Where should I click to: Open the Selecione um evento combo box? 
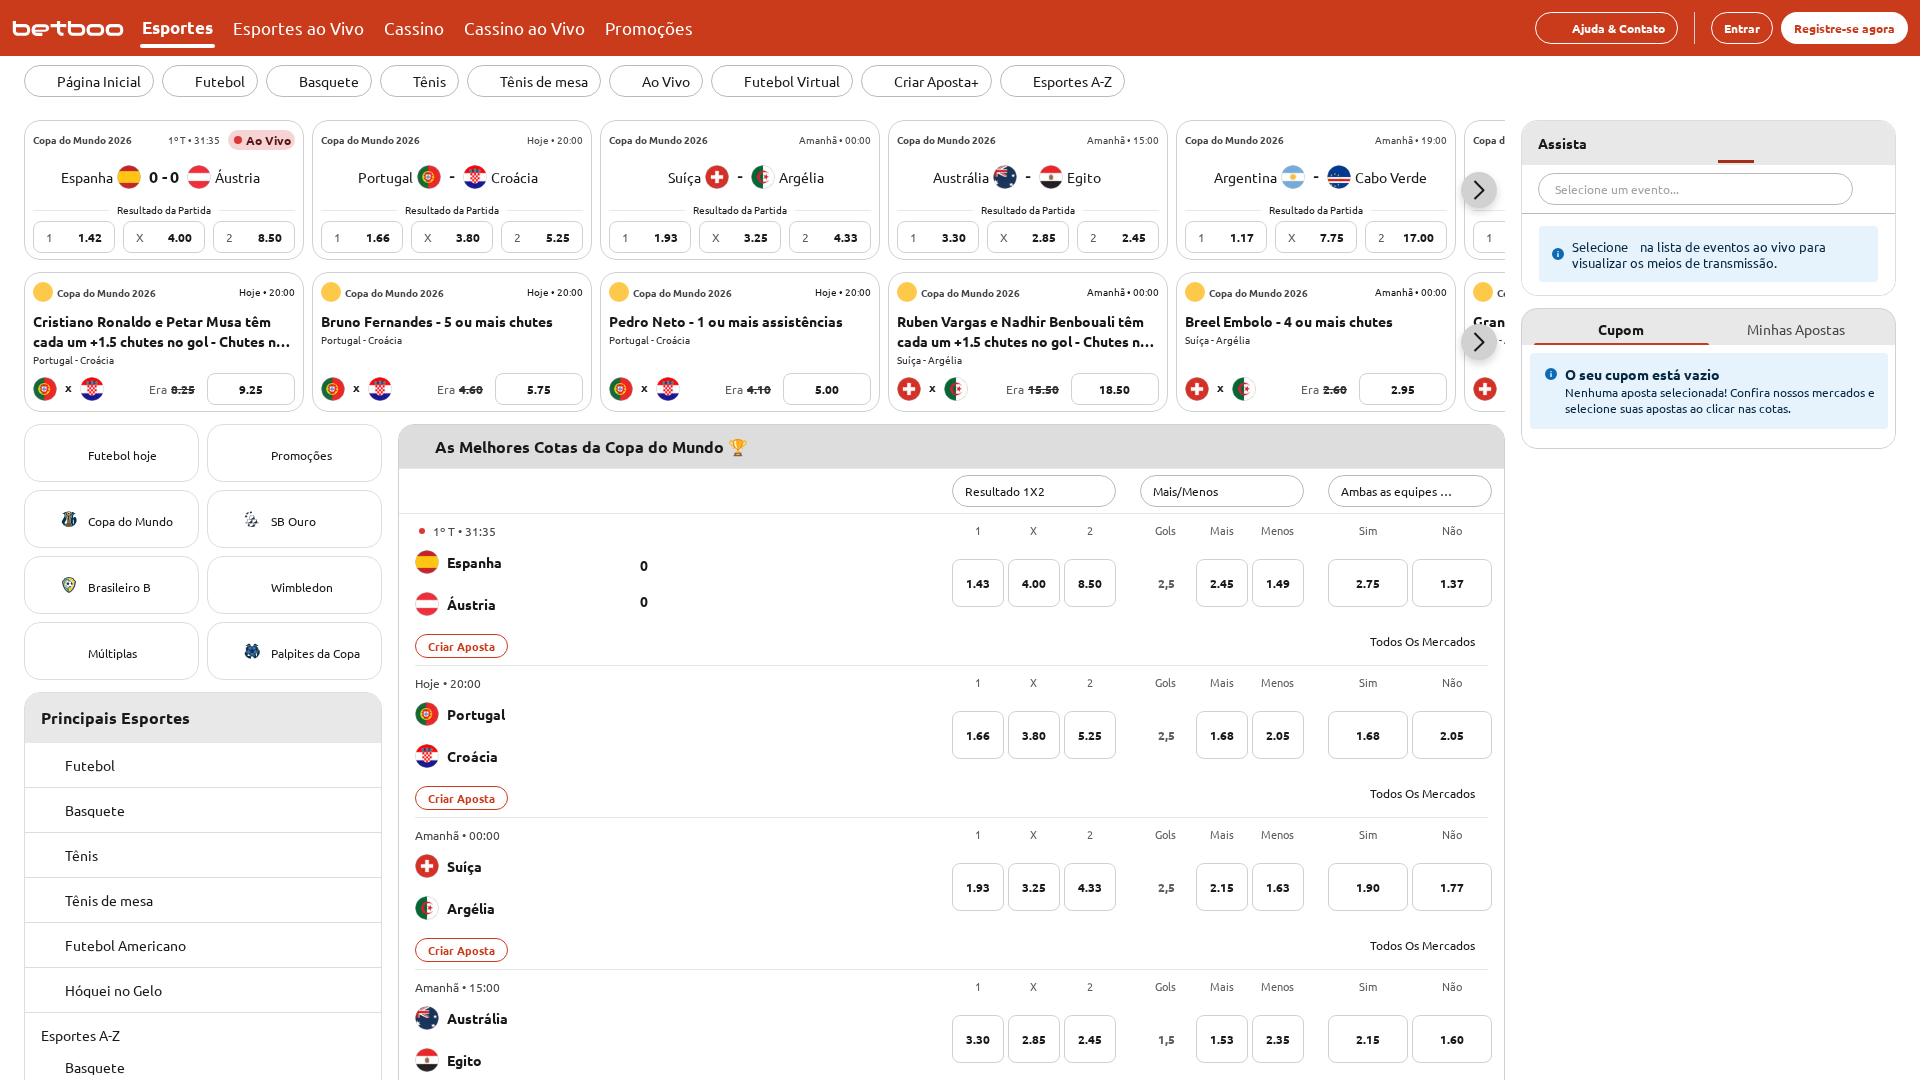point(1695,189)
